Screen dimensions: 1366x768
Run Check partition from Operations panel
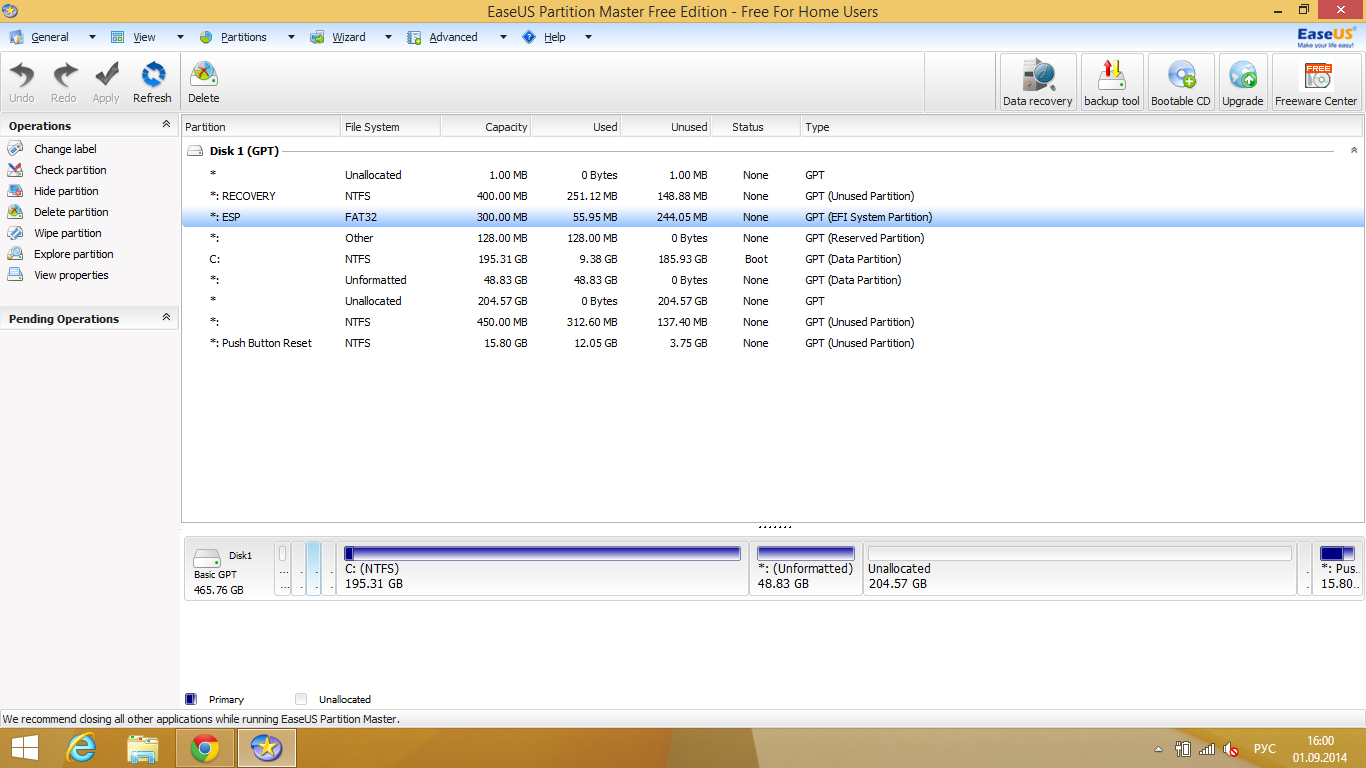tap(70, 170)
